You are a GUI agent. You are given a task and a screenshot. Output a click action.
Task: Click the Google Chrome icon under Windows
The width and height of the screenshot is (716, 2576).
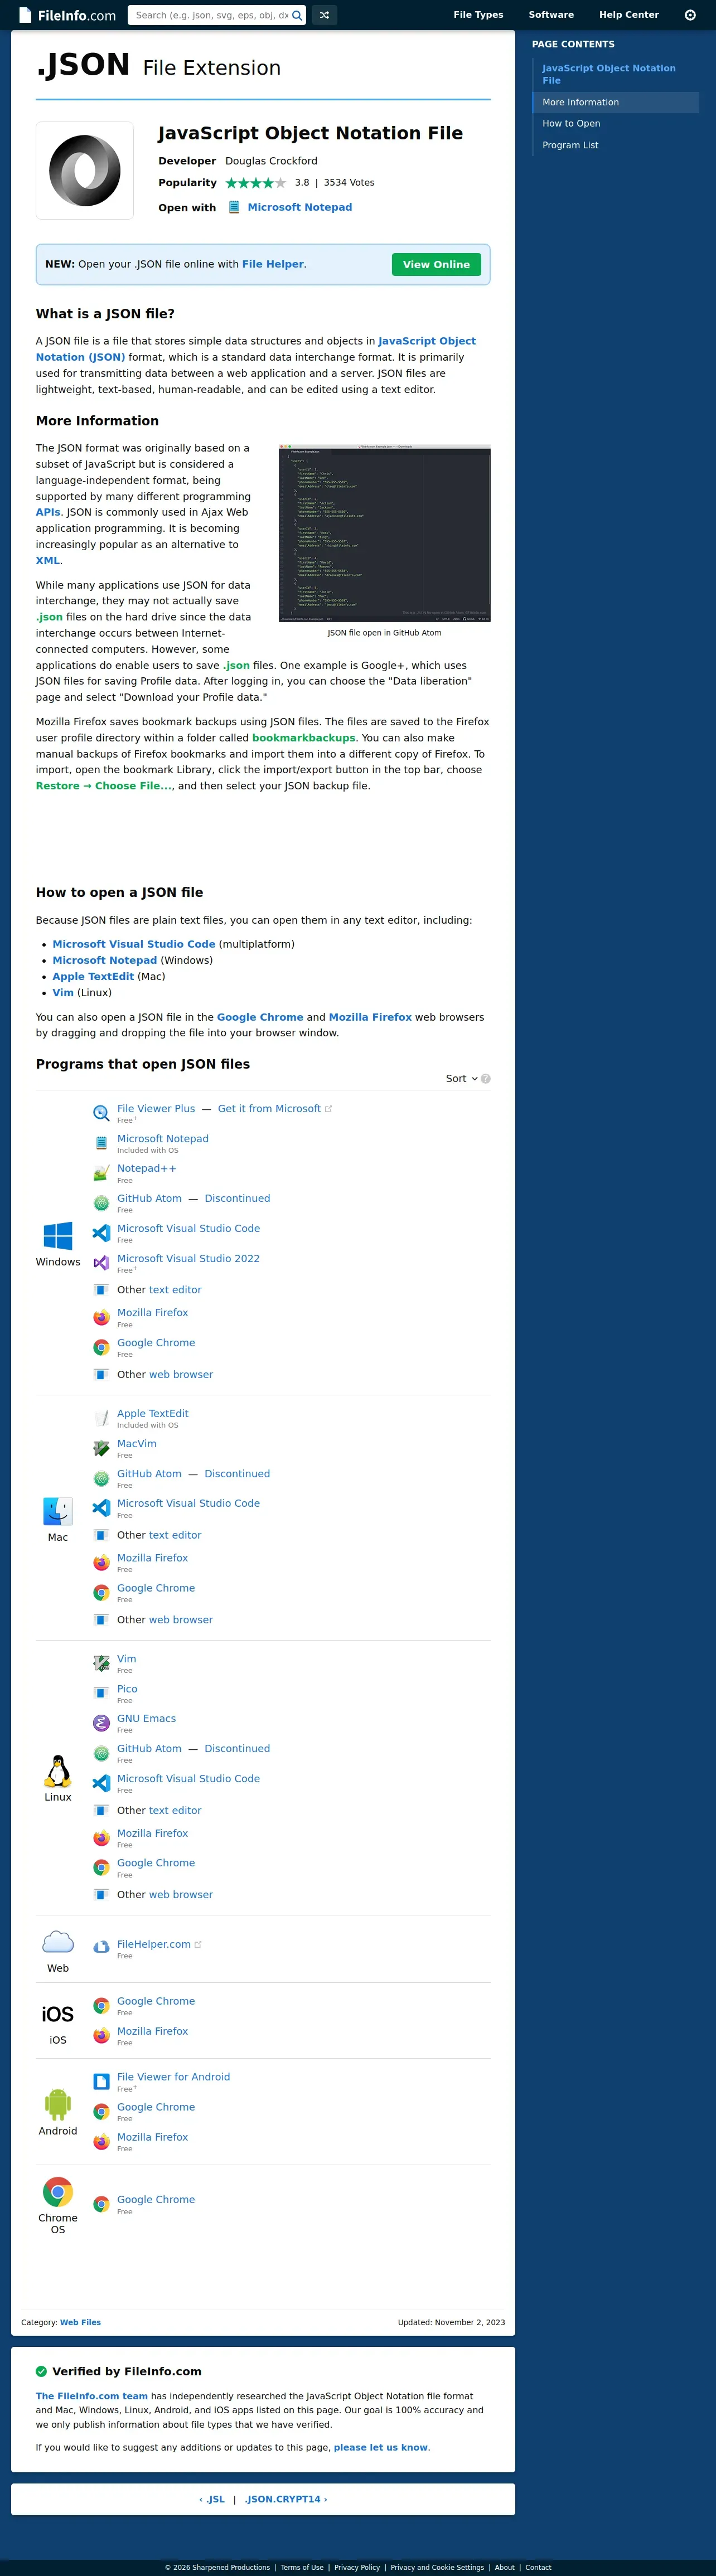tap(101, 1347)
